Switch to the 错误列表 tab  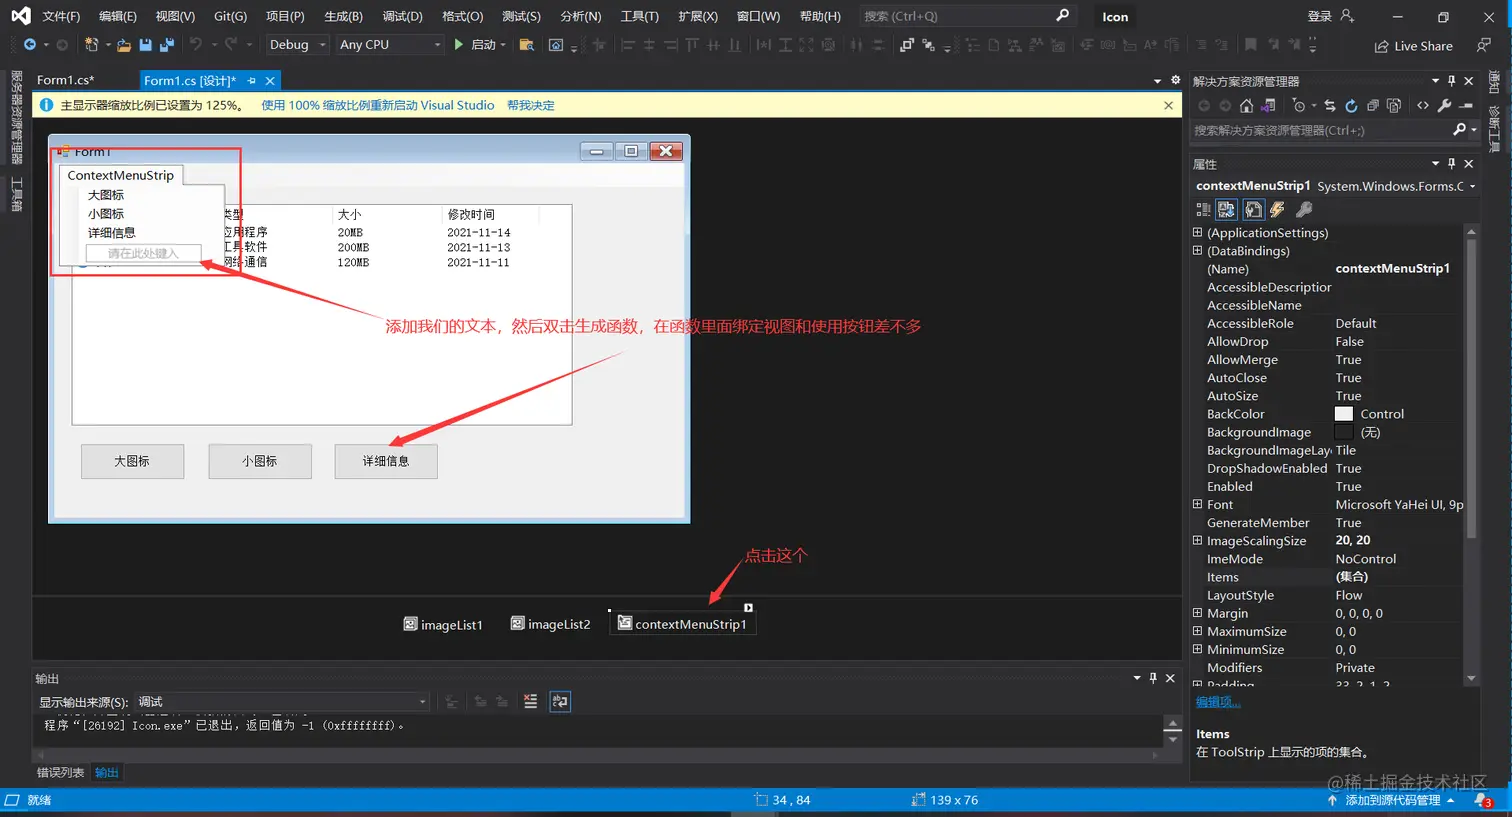[x=61, y=772]
